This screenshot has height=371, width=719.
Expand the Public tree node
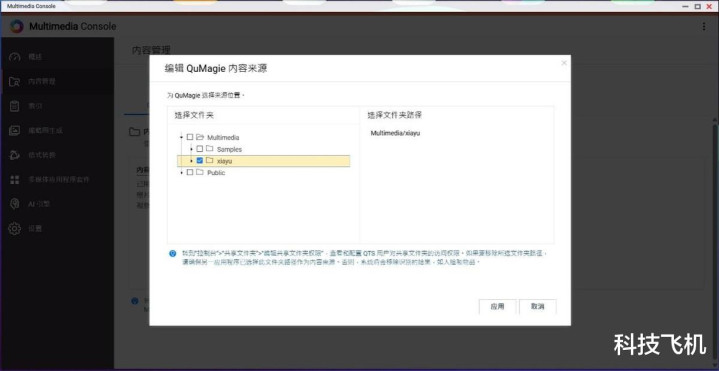(182, 172)
